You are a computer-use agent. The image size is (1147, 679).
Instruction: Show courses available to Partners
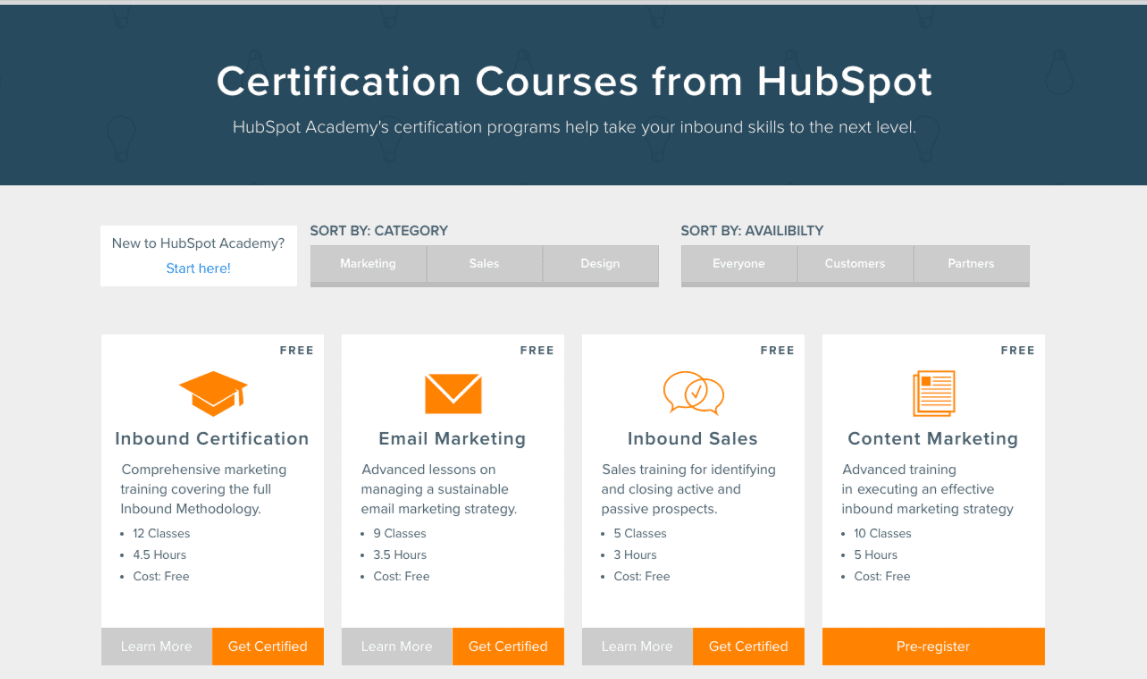click(971, 263)
